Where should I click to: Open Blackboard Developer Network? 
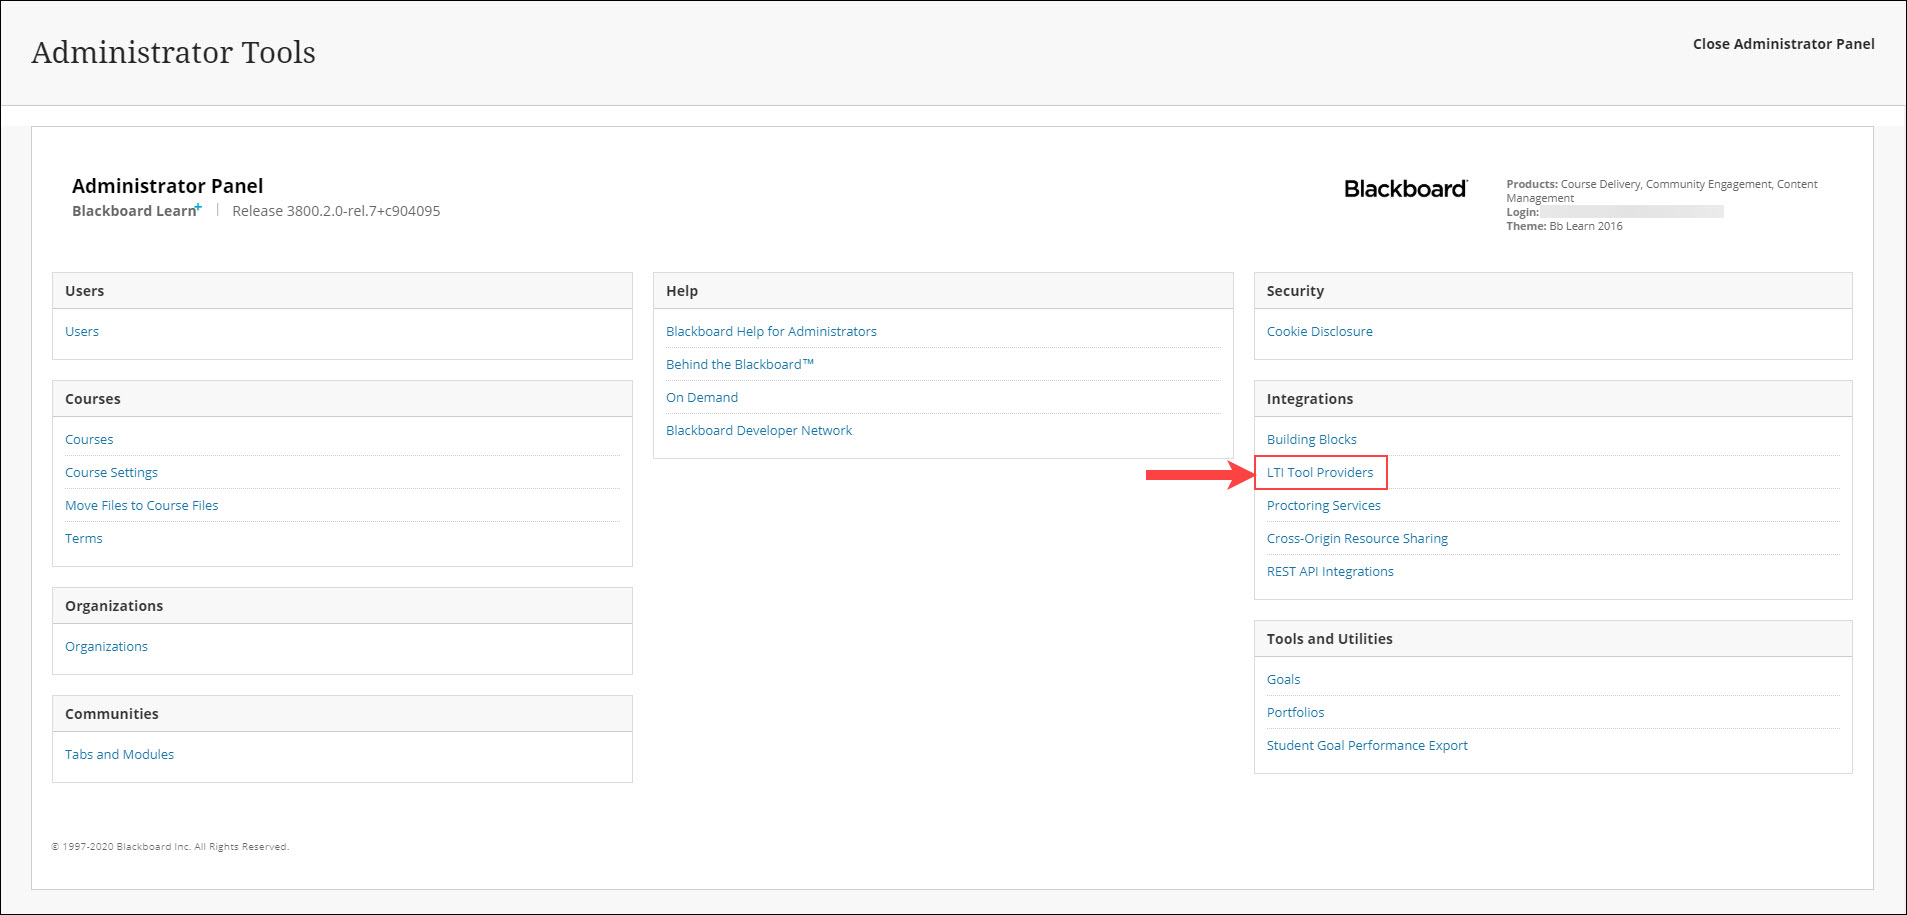[x=759, y=431]
